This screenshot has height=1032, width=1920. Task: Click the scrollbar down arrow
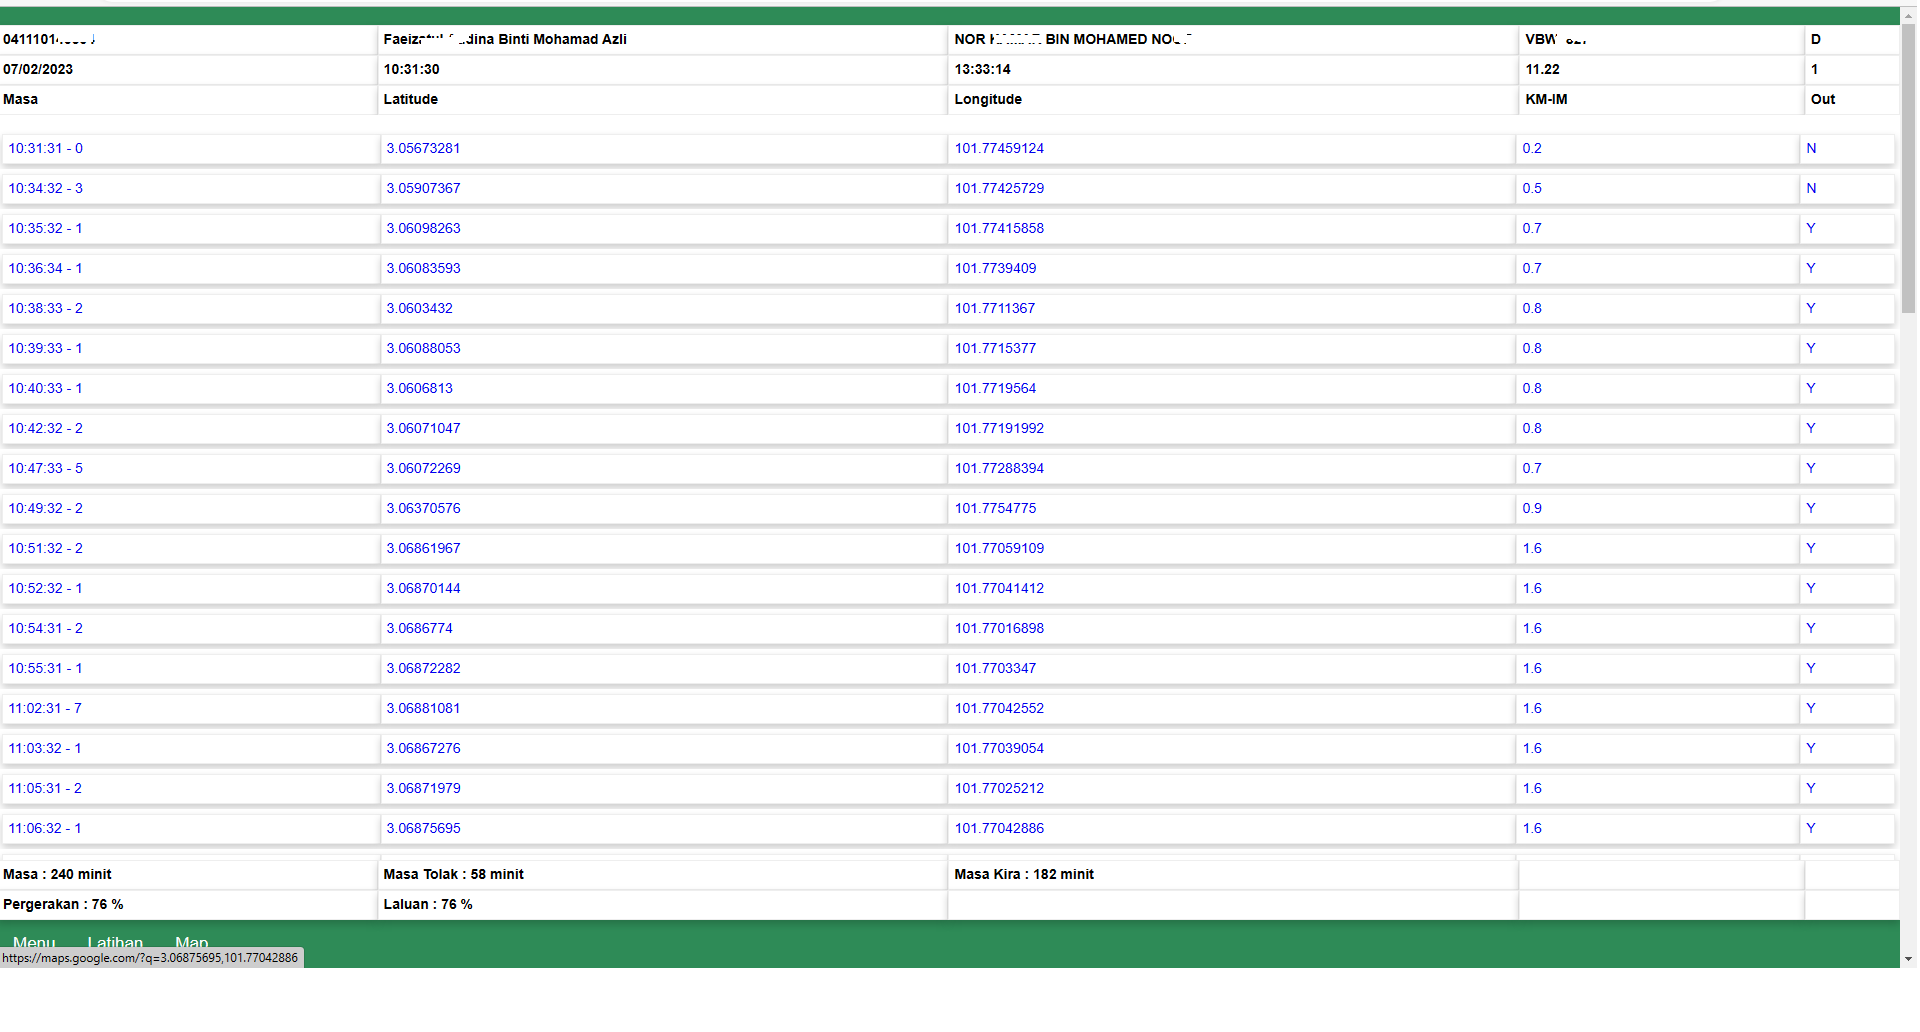pos(1908,959)
